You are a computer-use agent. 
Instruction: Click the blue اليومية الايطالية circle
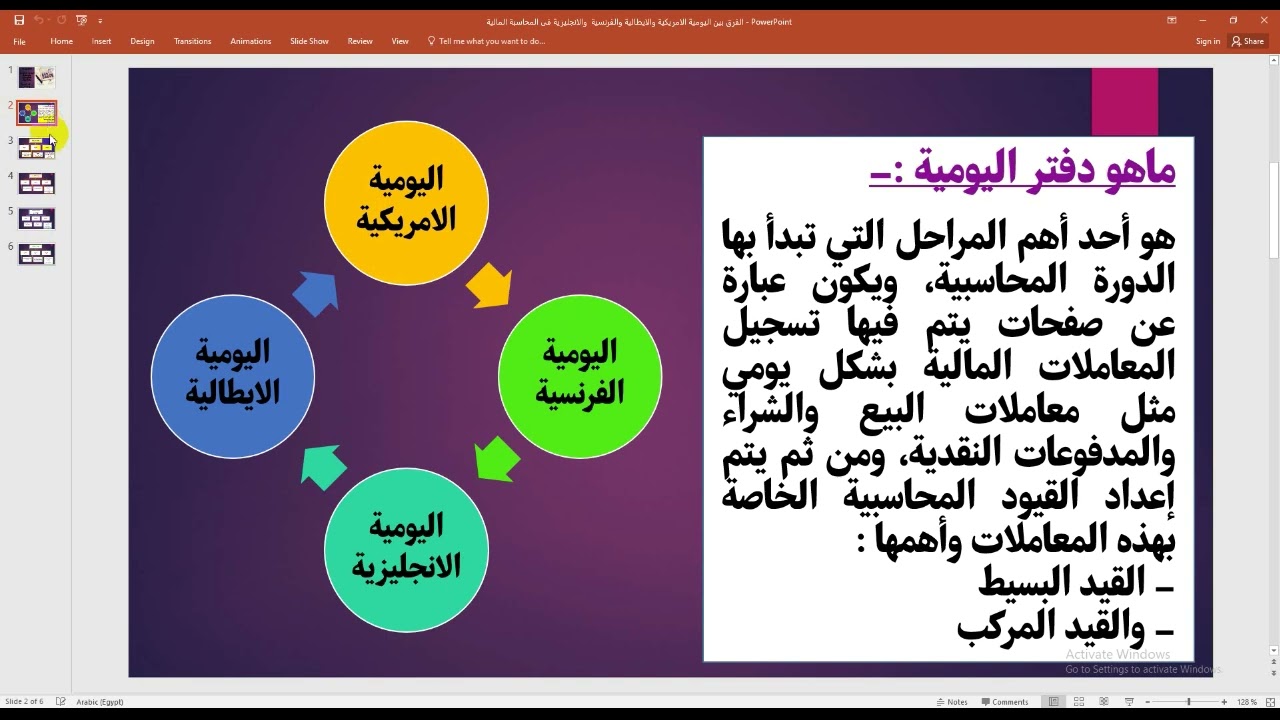click(233, 376)
